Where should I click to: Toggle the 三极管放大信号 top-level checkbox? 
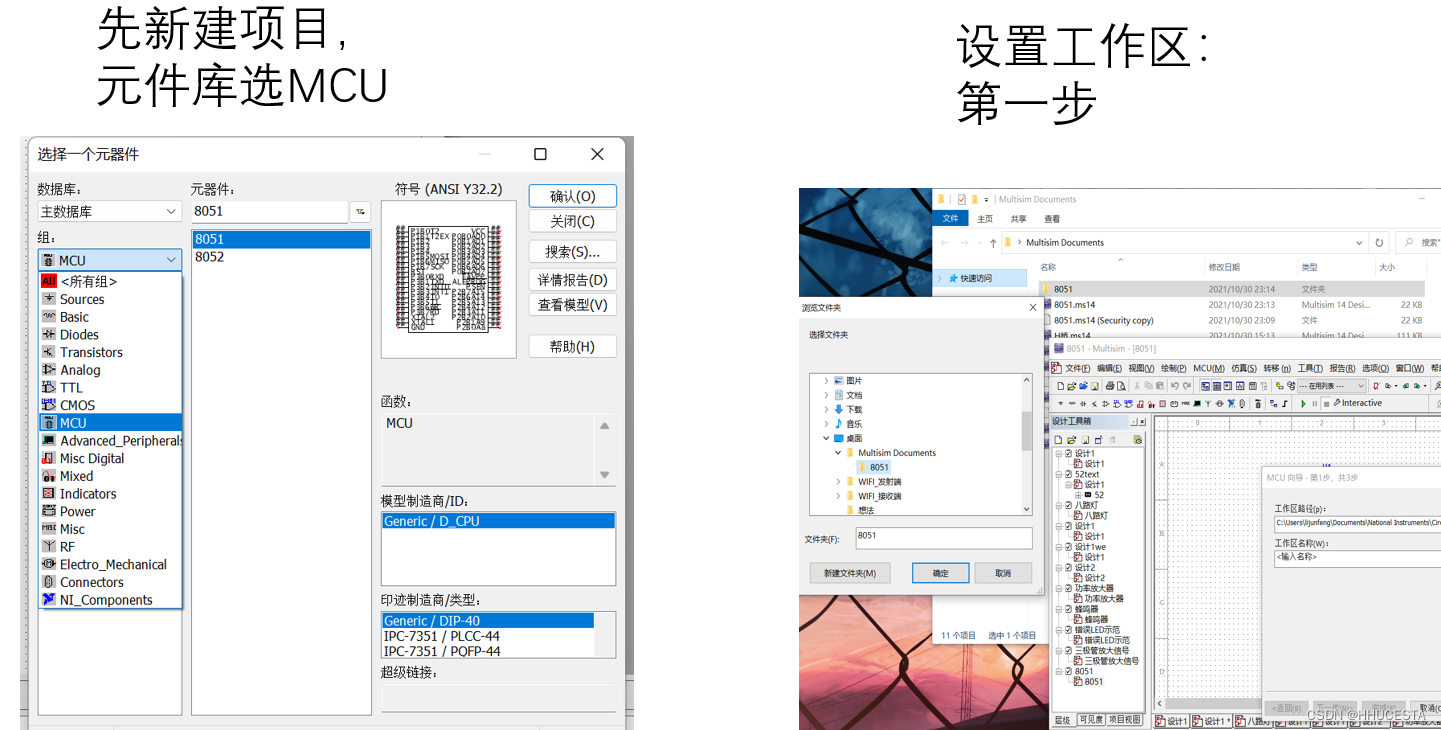point(1068,651)
